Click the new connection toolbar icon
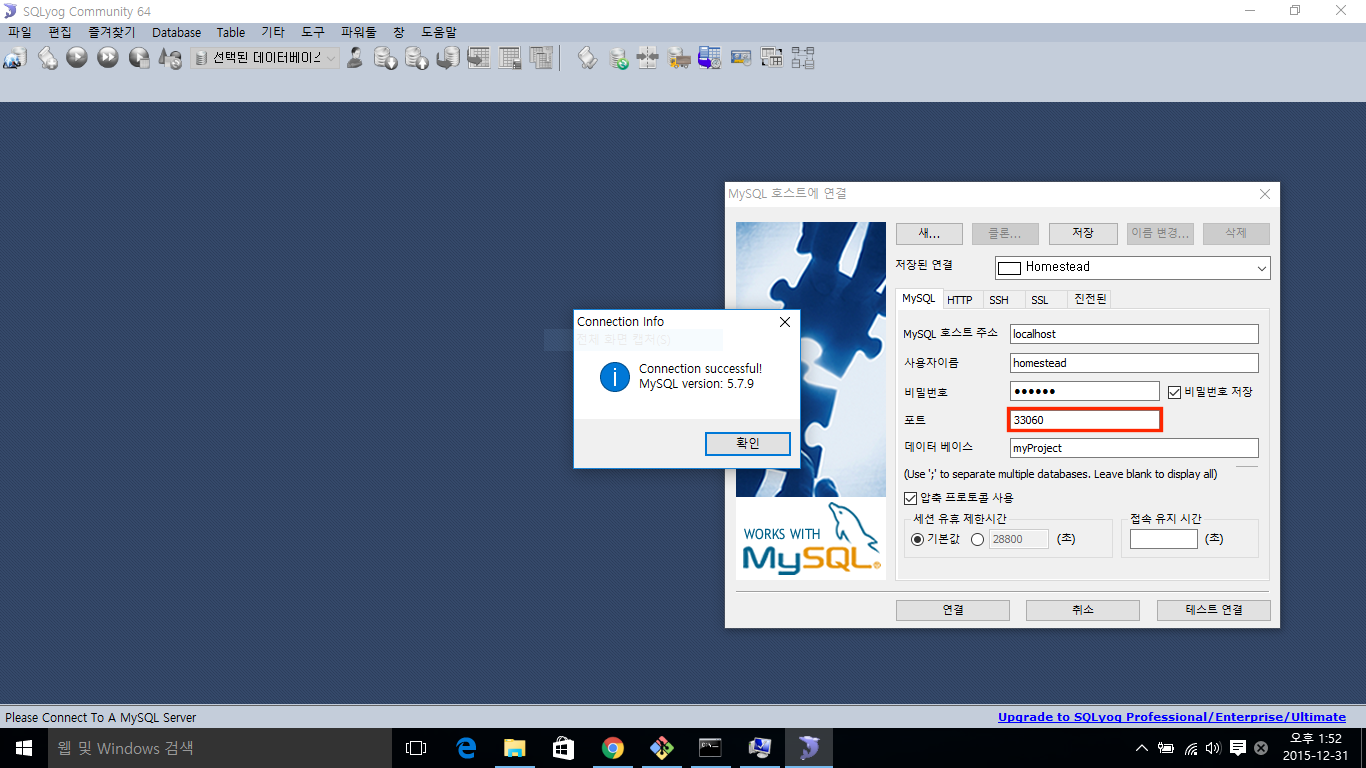Image resolution: width=1366 pixels, height=768 pixels. point(15,58)
